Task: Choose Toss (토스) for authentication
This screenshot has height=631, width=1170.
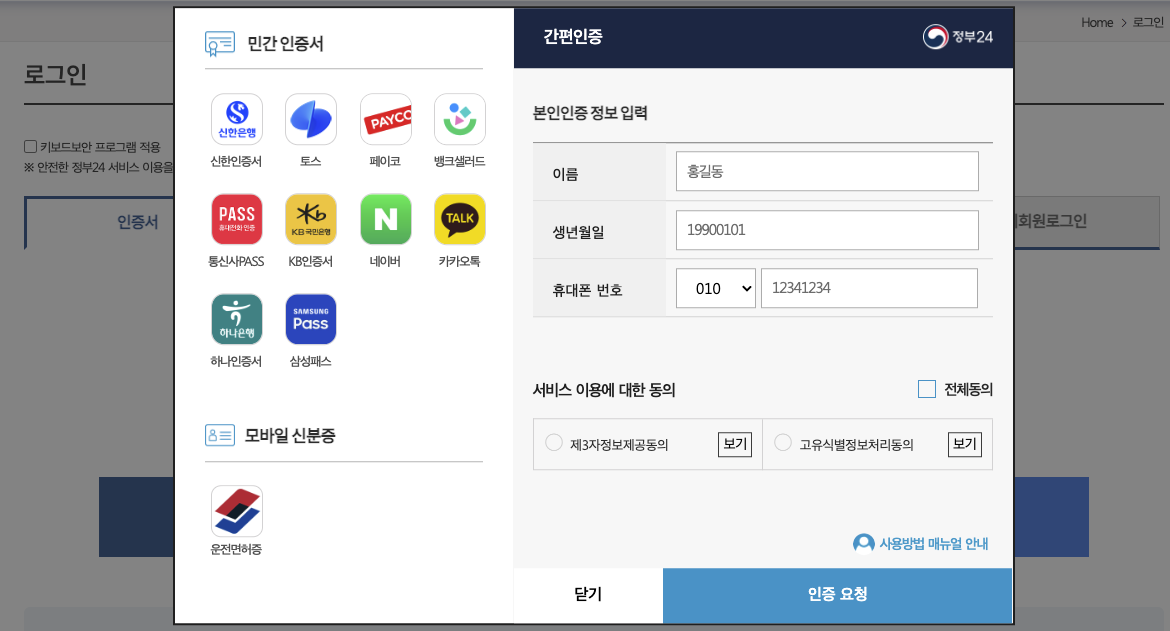Action: pyautogui.click(x=311, y=118)
